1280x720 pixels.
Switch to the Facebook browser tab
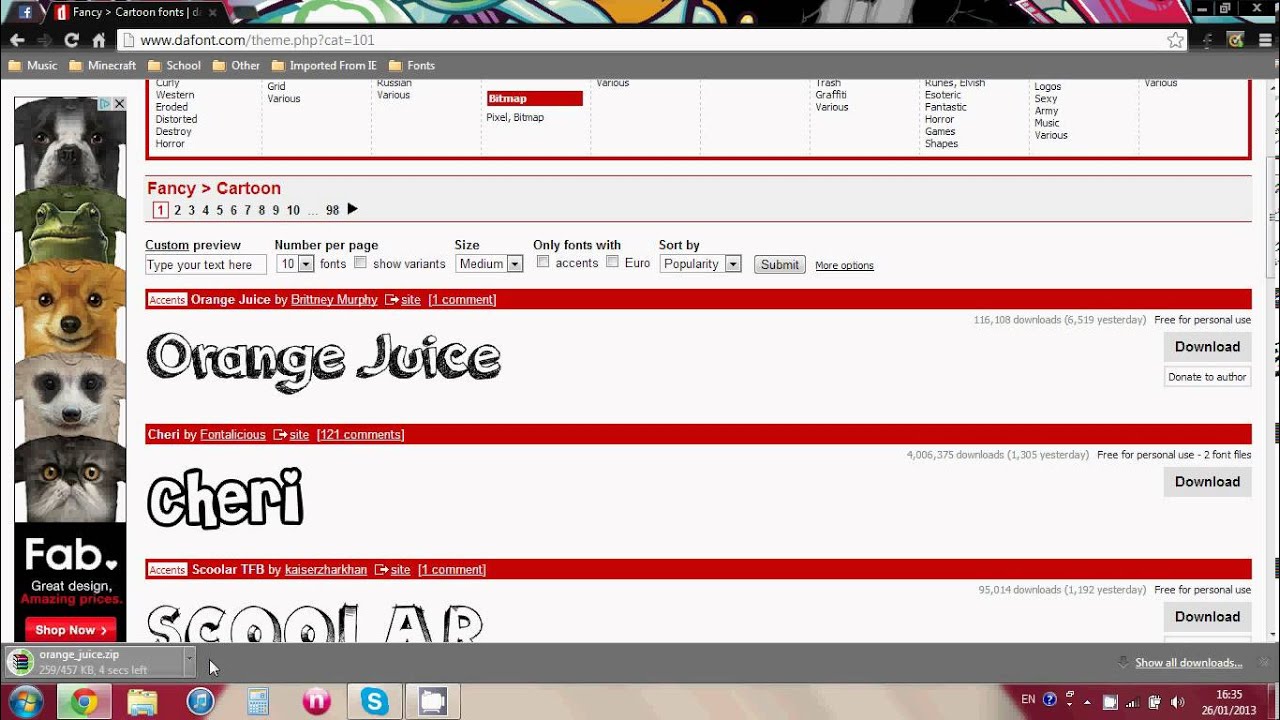[x=26, y=12]
